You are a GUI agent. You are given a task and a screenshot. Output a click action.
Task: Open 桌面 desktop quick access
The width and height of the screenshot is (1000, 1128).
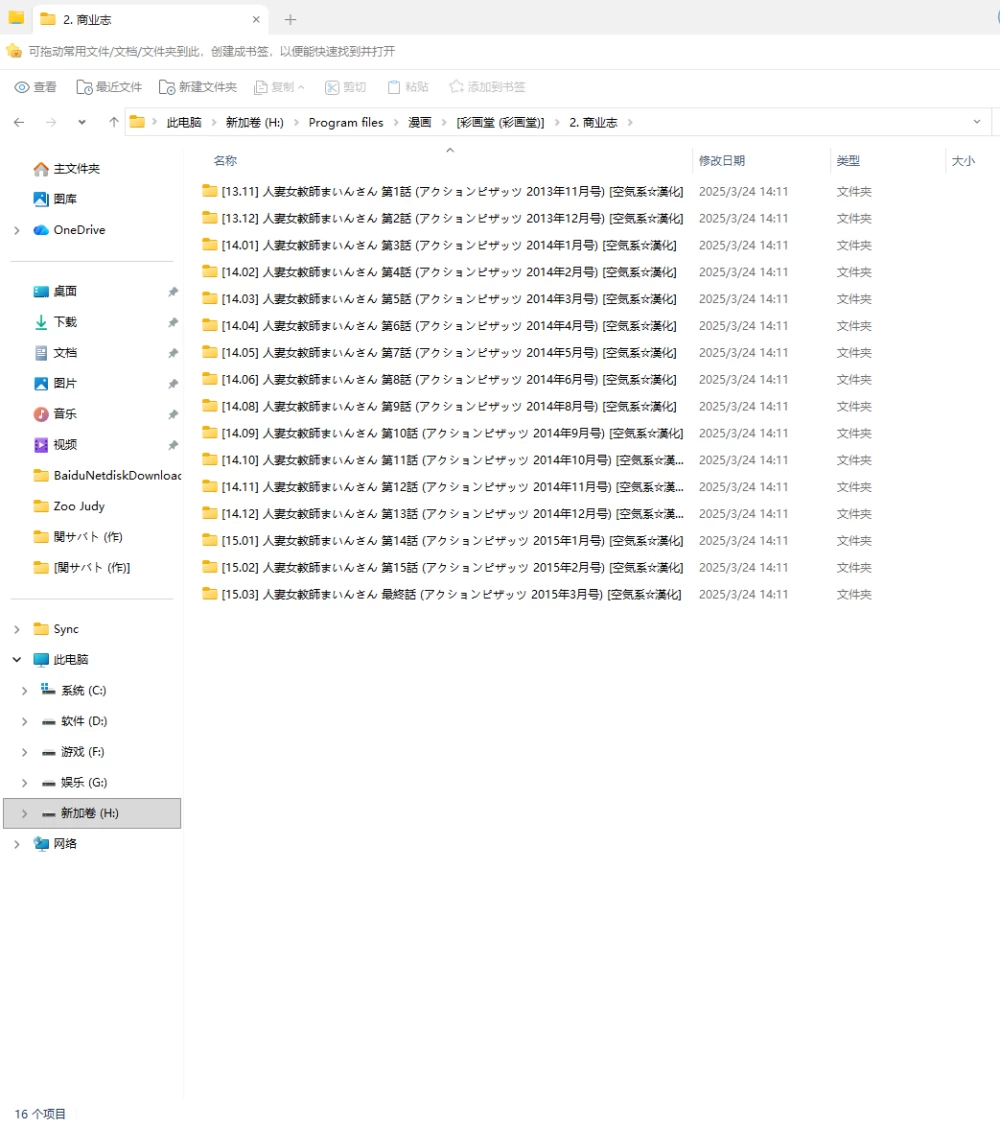(55, 291)
